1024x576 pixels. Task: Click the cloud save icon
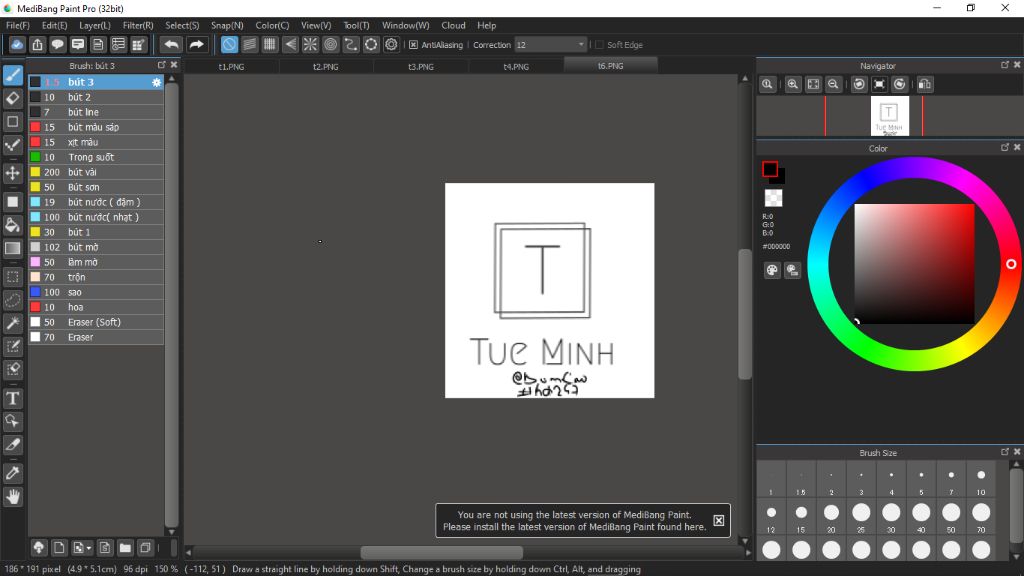click(17, 44)
